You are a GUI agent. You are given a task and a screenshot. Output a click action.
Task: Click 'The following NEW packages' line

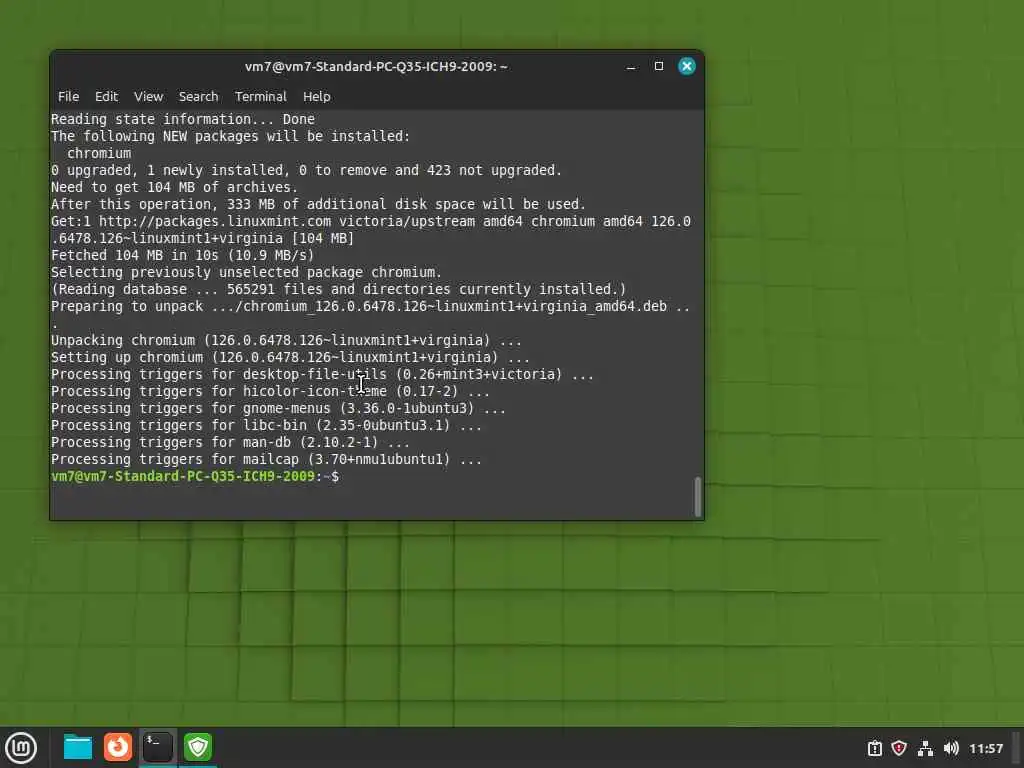pyautogui.click(x=231, y=136)
